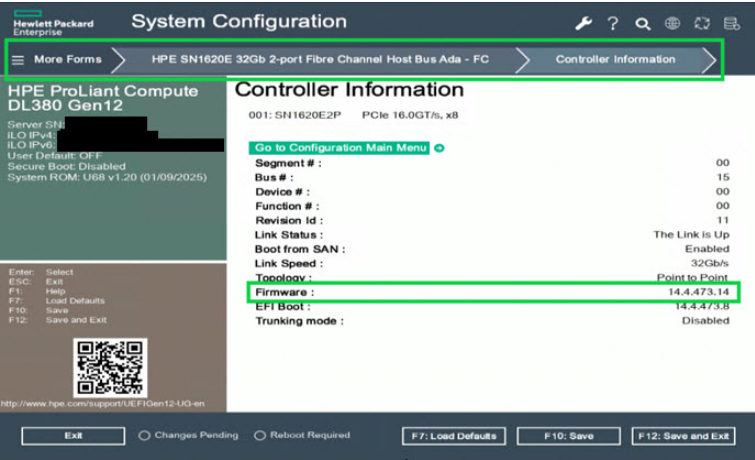Click the Exit button
Screen dimensions: 755x460
click(73, 436)
